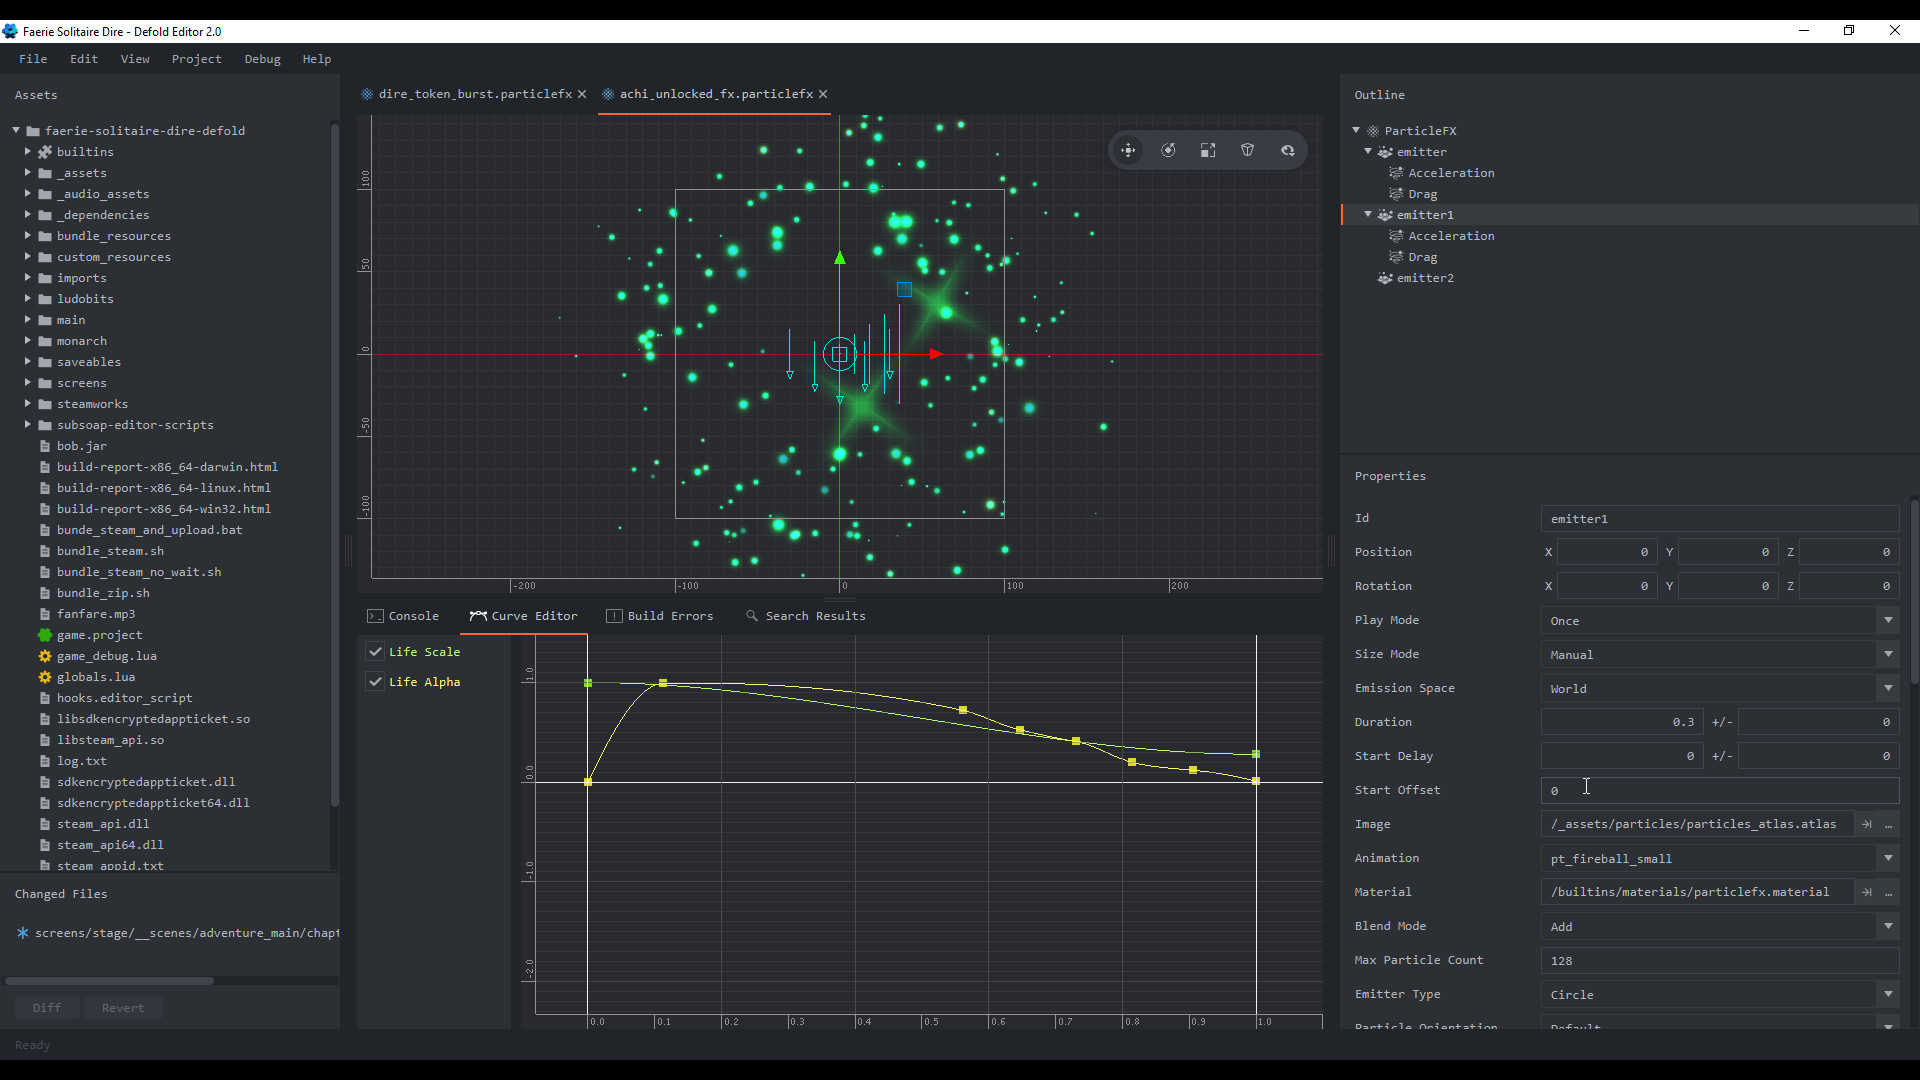Viewport: 1920px width, 1080px height.
Task: Select the Rotate tool in the viewport toolbar
Action: [1168, 150]
